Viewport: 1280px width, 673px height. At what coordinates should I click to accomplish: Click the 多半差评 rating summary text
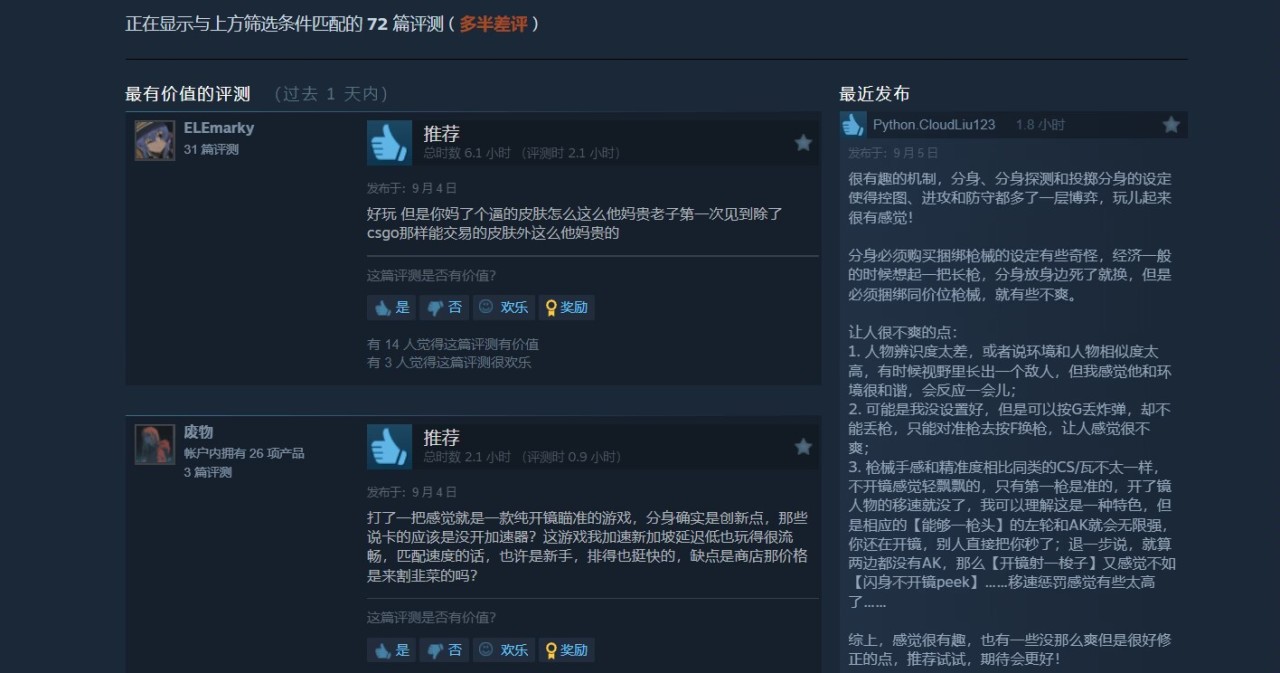[493, 24]
